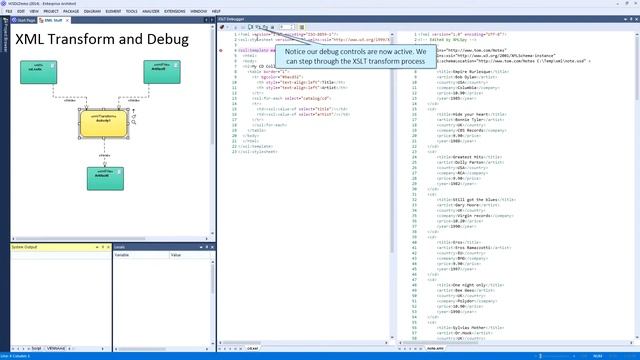Click the artifact icon on top-right green element

176,65
